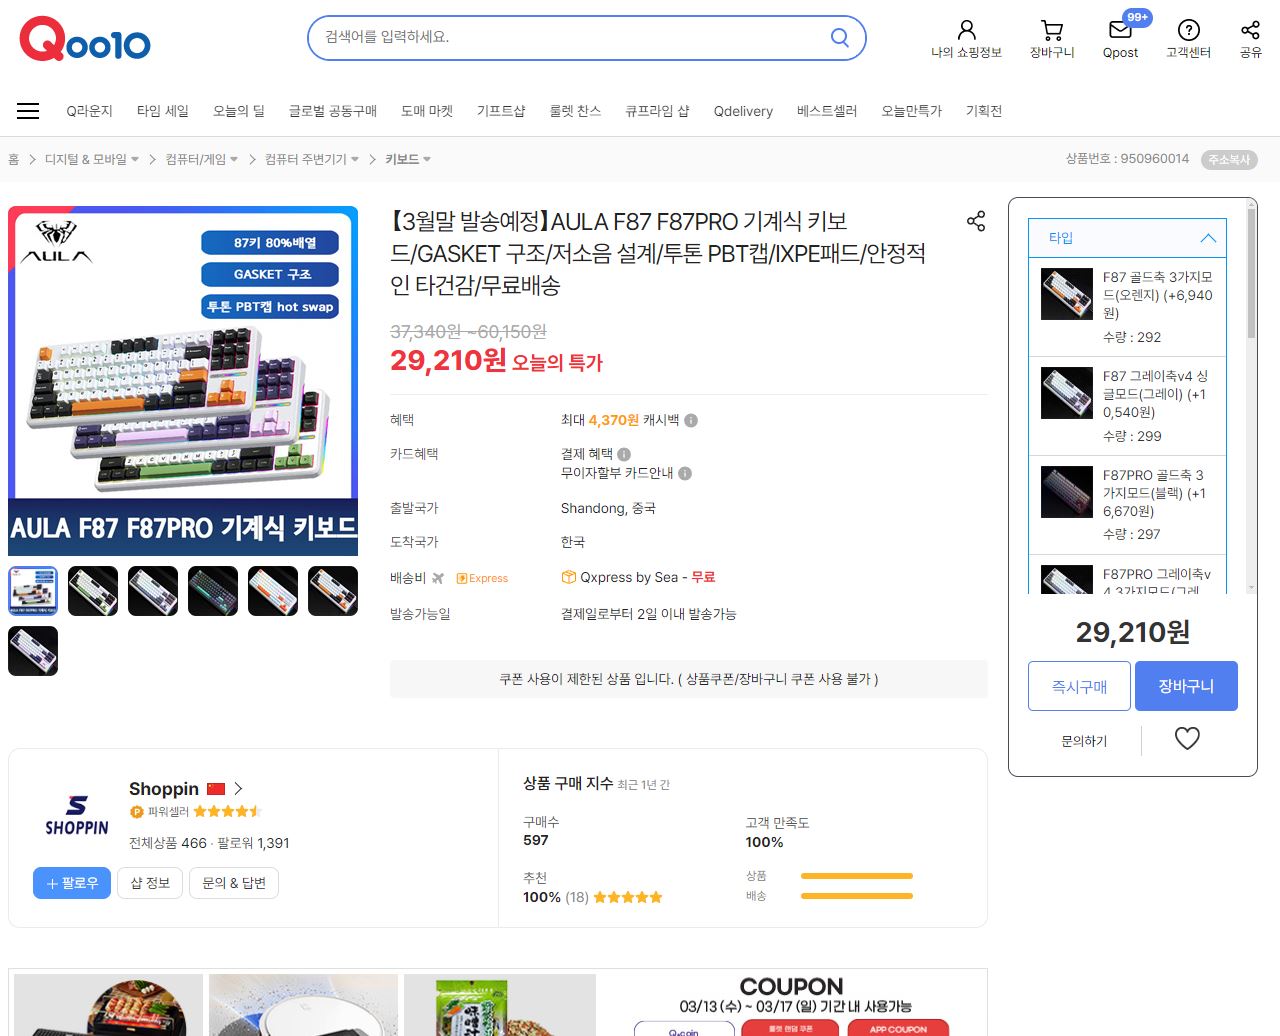Click 문의하기 link
Screen dimensions: 1280x1036
(x=1084, y=741)
